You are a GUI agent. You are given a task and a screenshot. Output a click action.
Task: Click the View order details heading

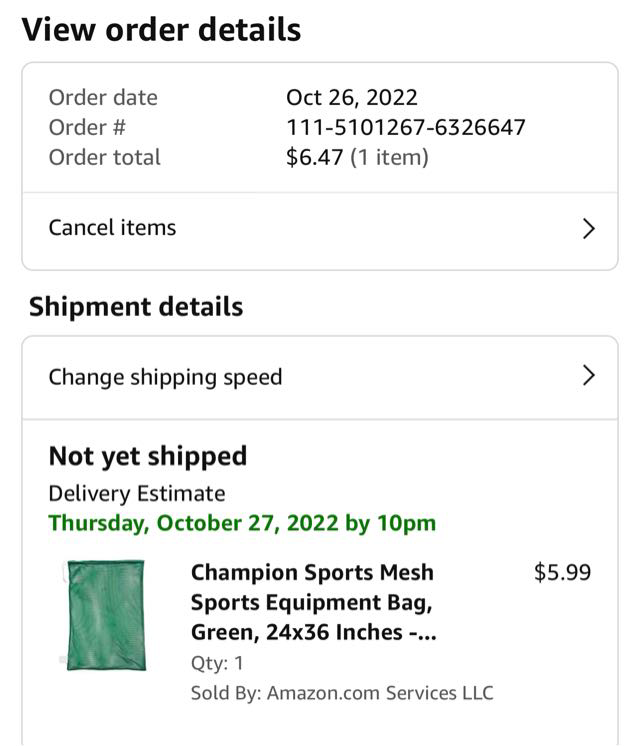click(x=161, y=29)
